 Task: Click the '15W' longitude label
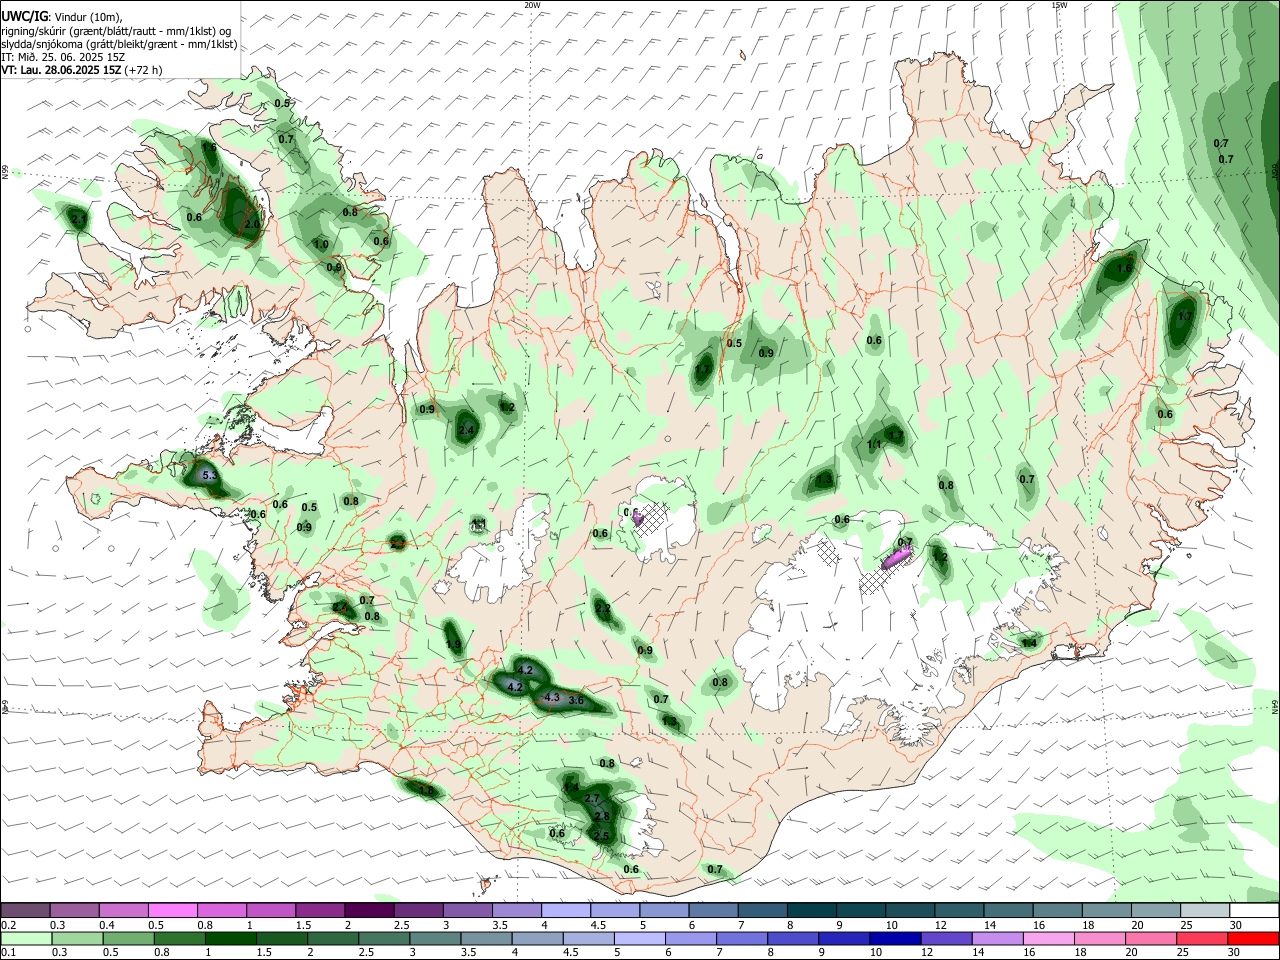[1059, 5]
